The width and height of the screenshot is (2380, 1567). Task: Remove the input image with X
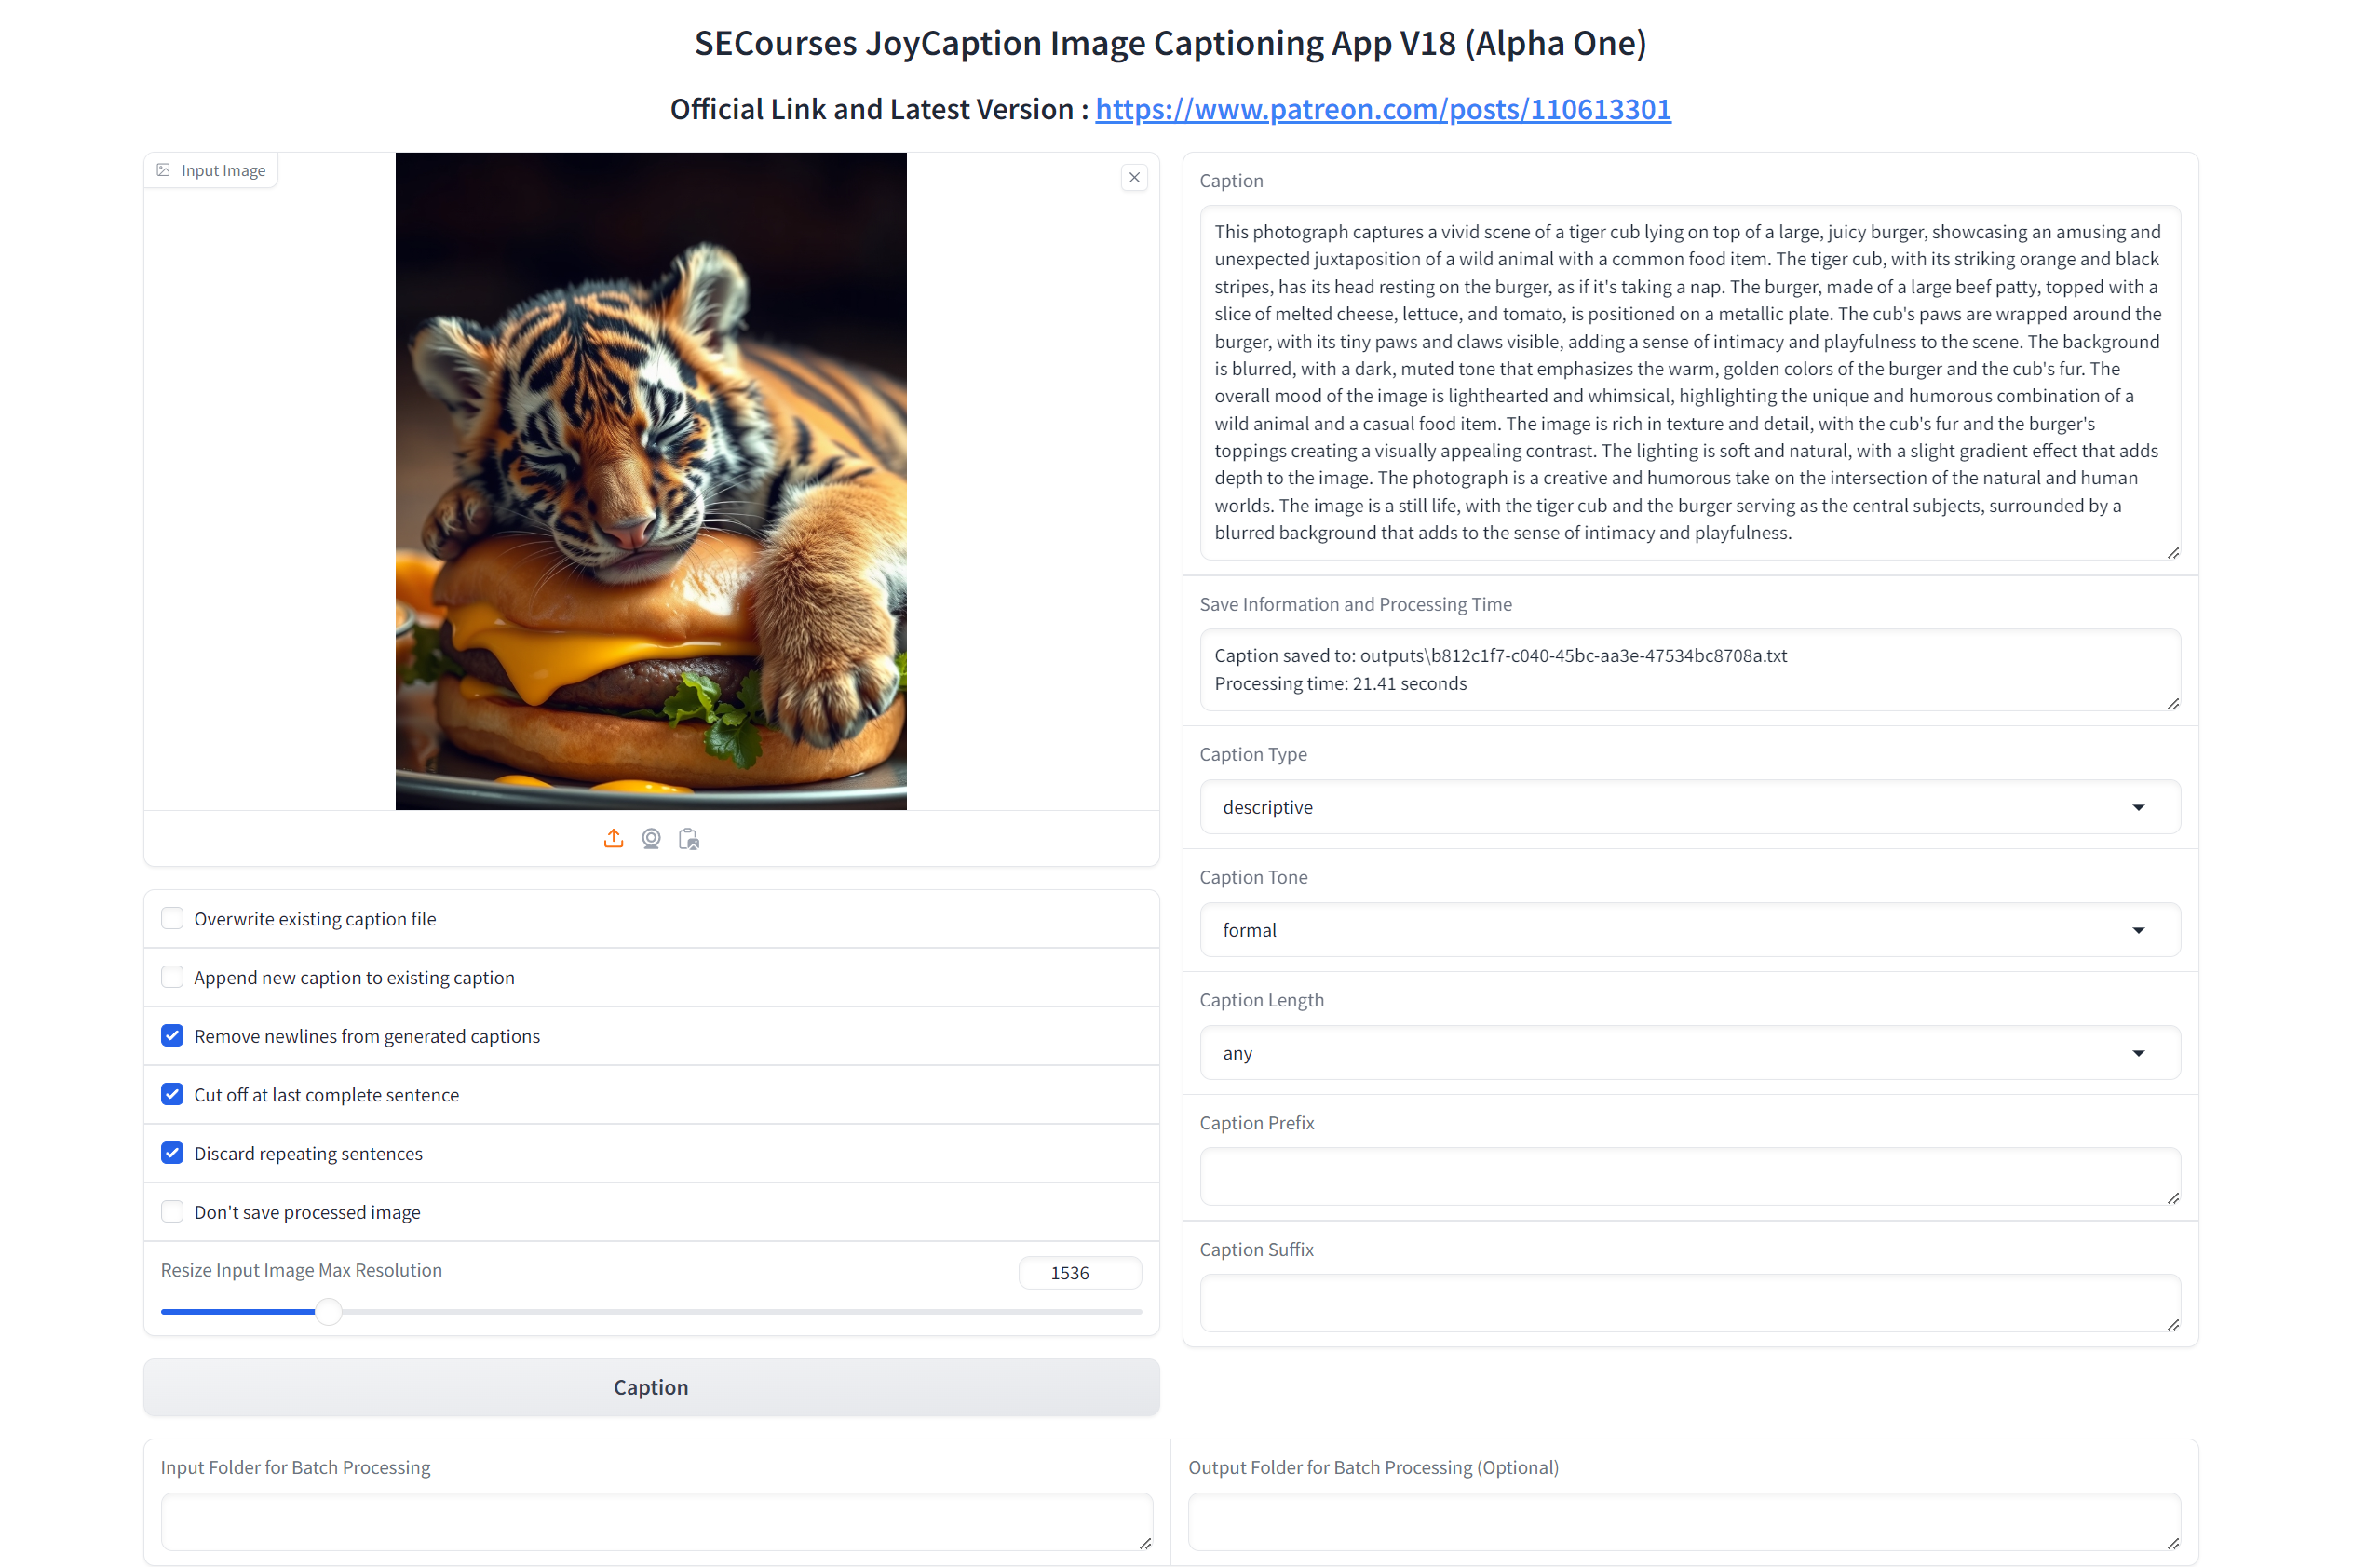click(1134, 177)
